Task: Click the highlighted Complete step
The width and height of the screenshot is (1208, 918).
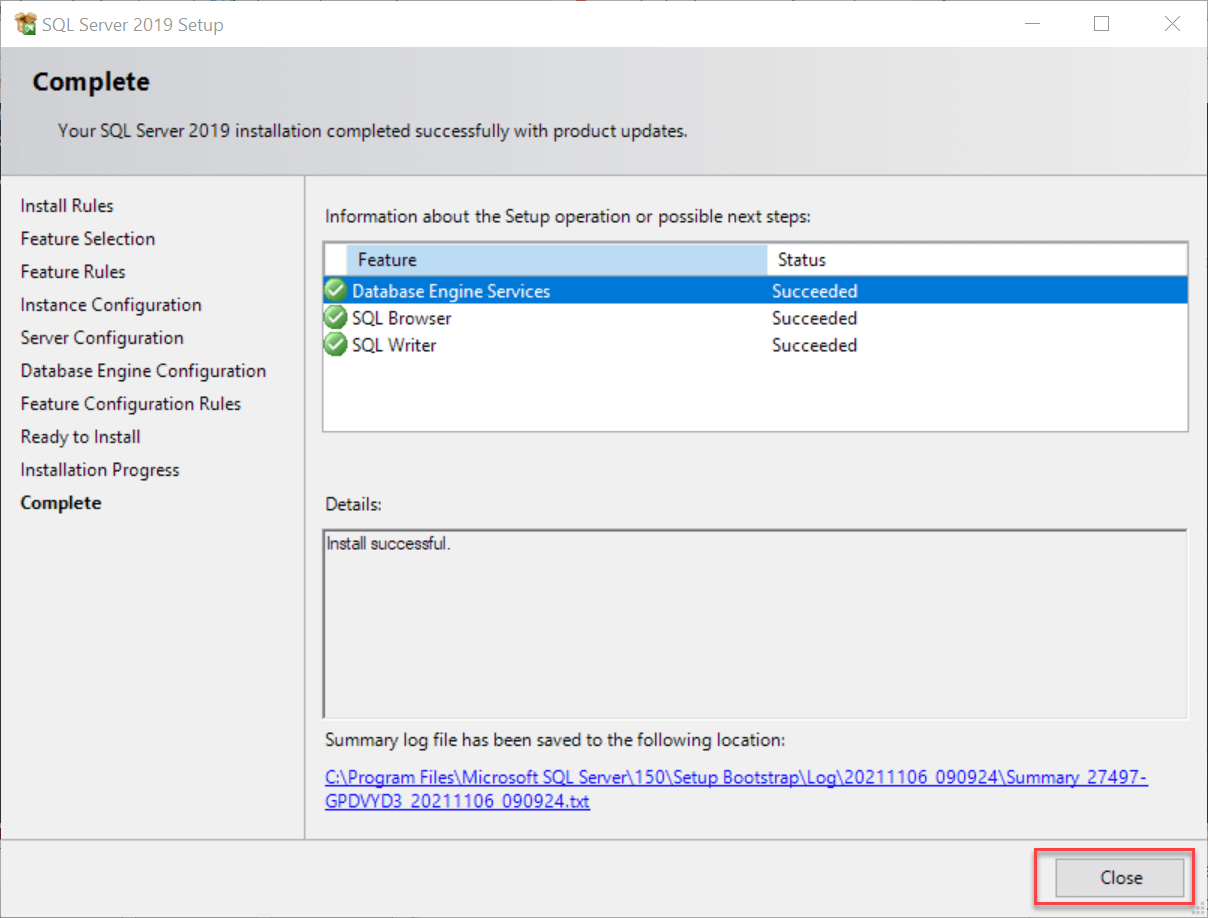Action: pyautogui.click(x=61, y=502)
